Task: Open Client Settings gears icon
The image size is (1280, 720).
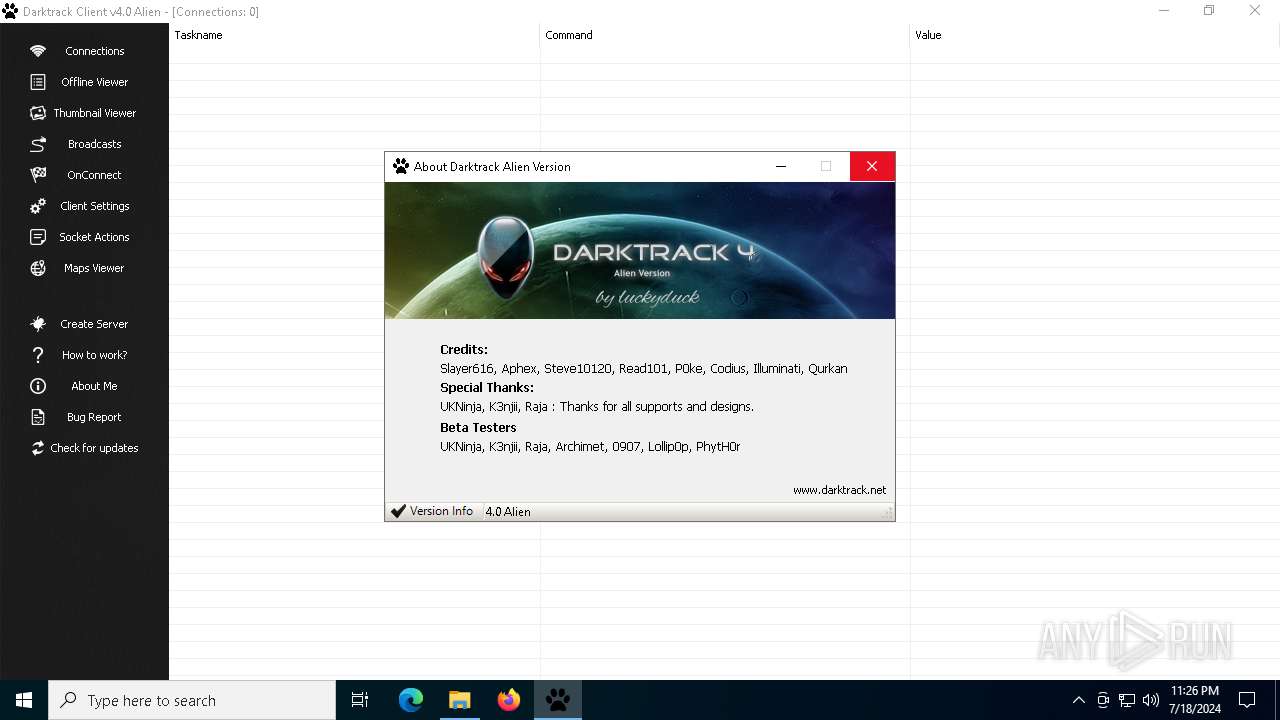Action: (x=38, y=206)
